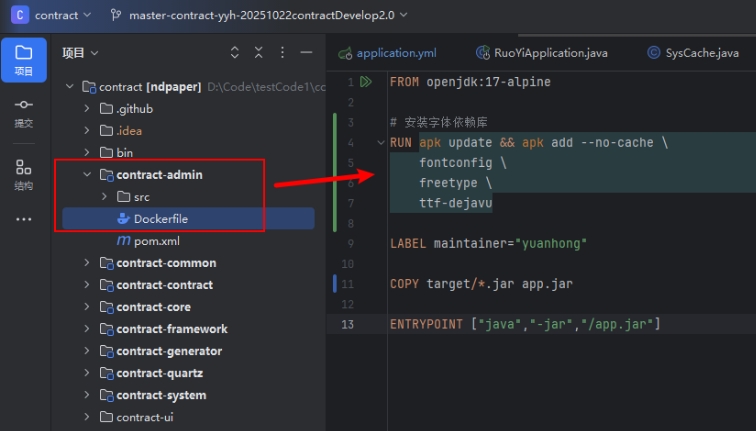The image size is (756, 431).
Task: Click the Git branch icon
Action: tap(116, 15)
